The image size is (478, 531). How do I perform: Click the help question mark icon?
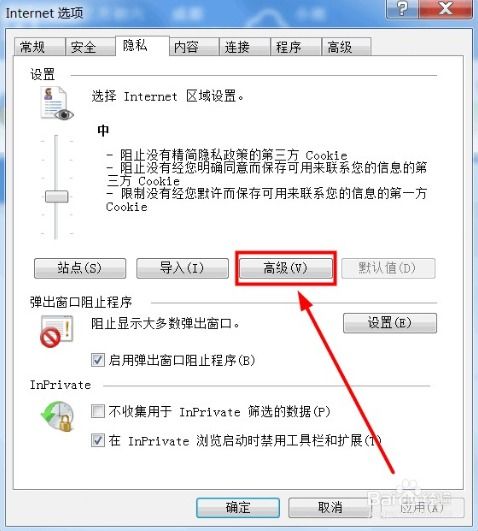(402, 8)
